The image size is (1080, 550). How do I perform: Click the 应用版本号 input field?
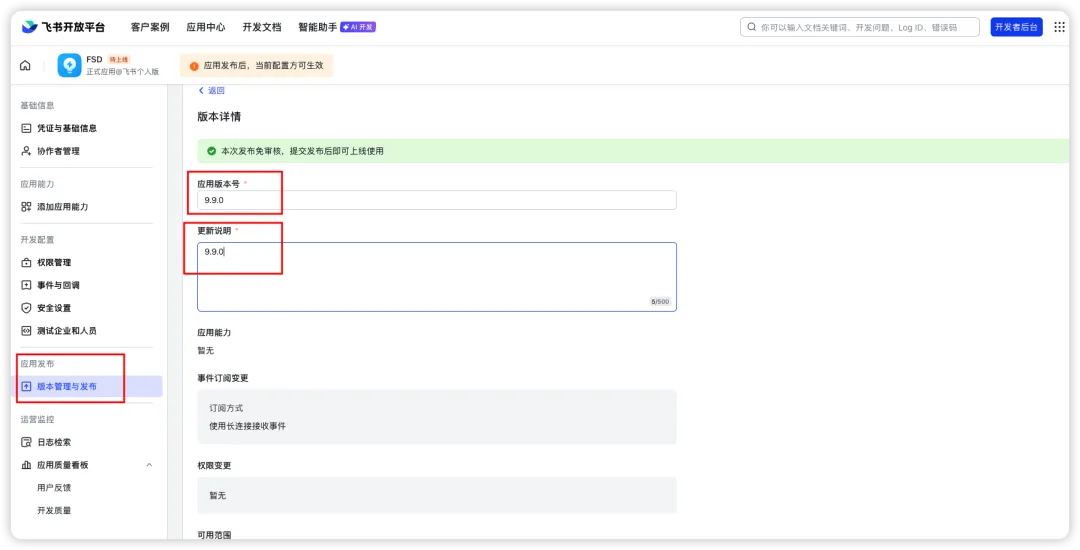437,200
